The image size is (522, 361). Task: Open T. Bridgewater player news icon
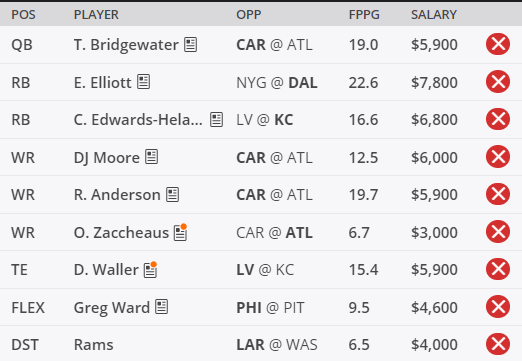click(x=190, y=44)
